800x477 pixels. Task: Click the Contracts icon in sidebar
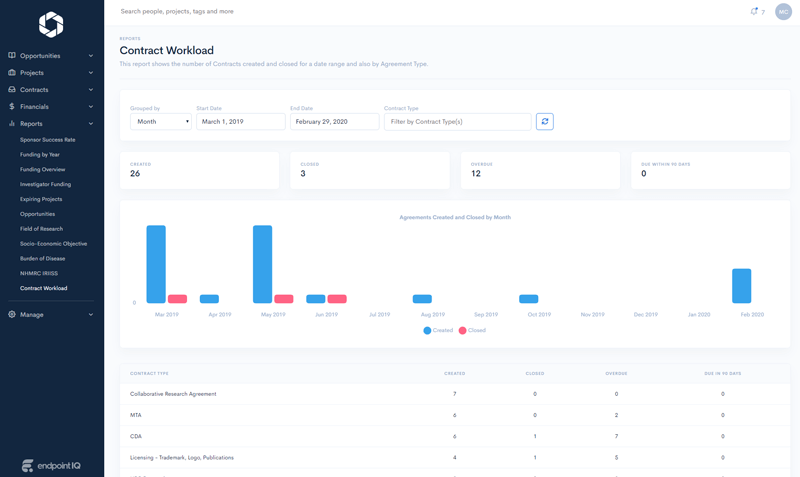[12, 90]
